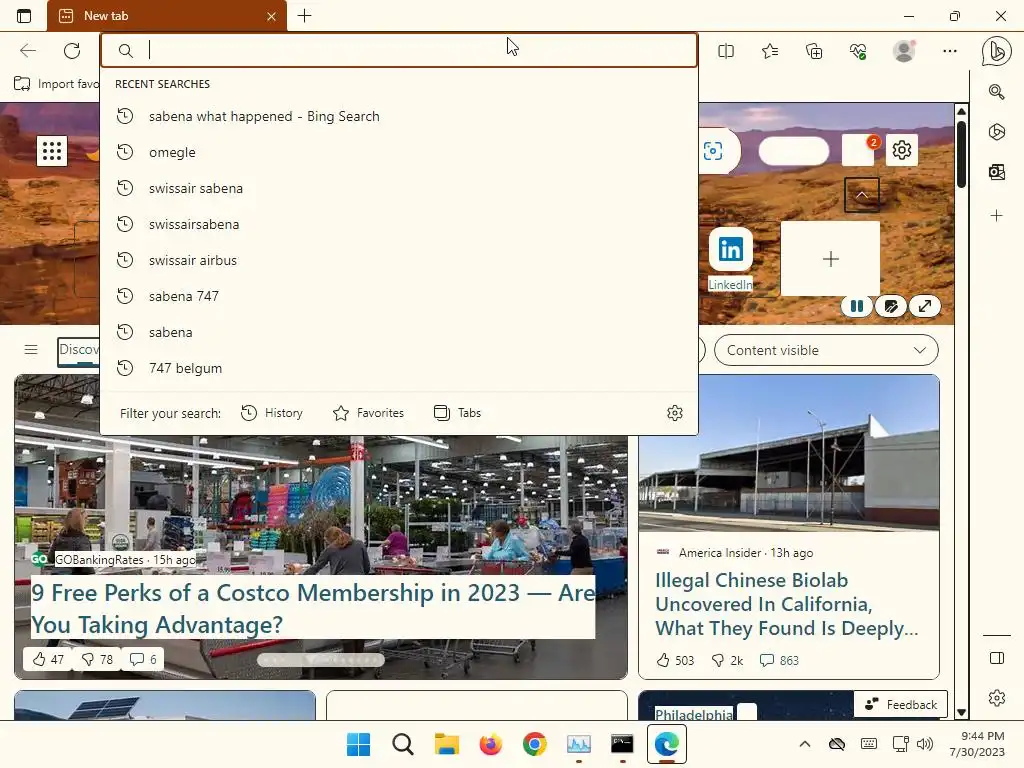Edit the background image
The image size is (1024, 768).
click(x=891, y=306)
